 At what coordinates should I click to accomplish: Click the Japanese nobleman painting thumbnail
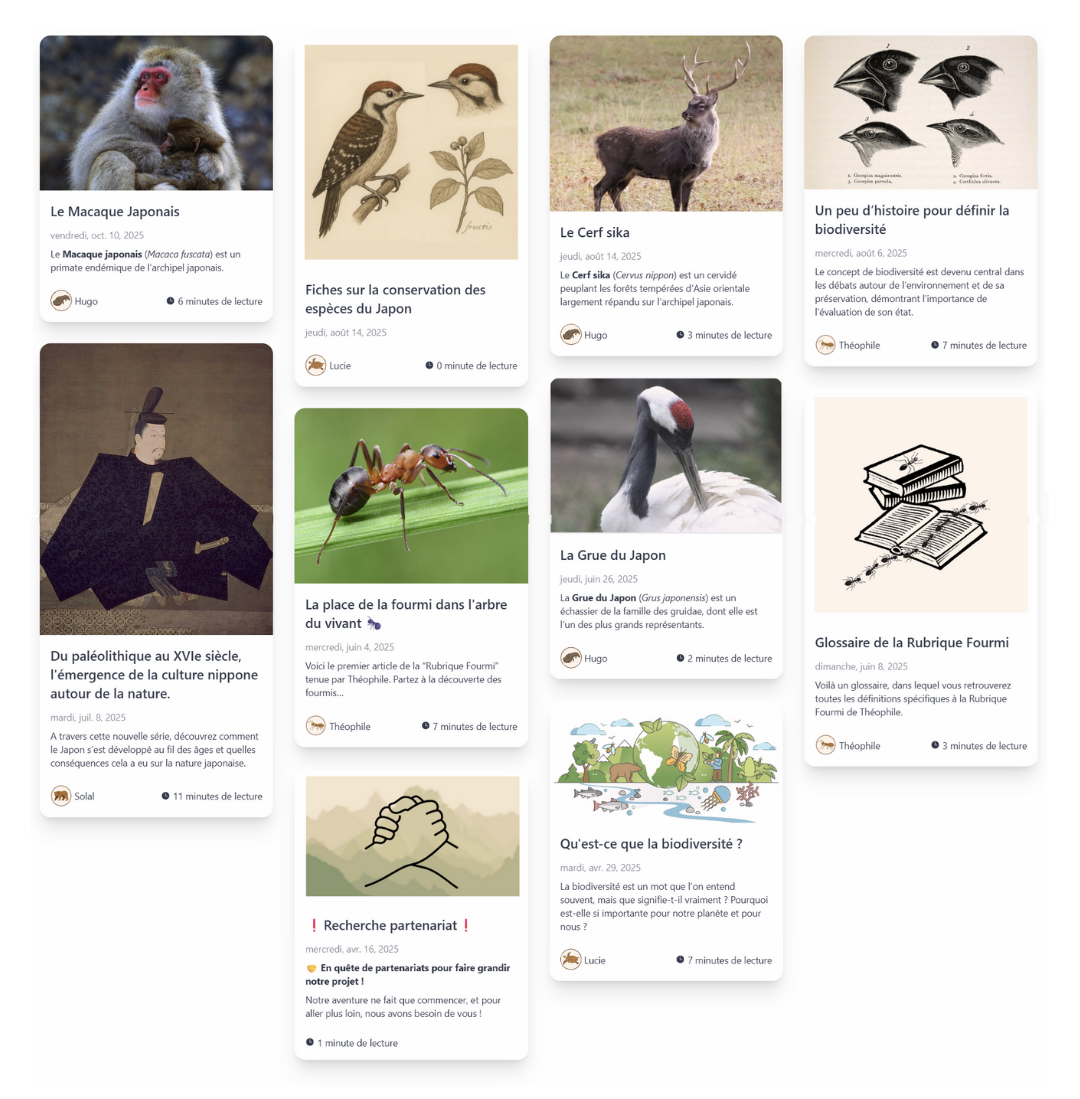[x=156, y=489]
